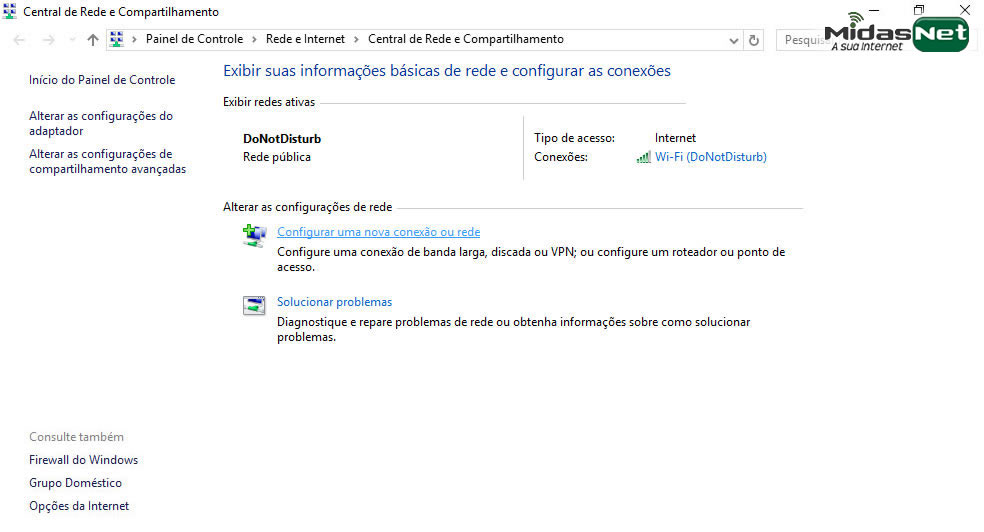Click the Pesquisar search field

coord(800,40)
